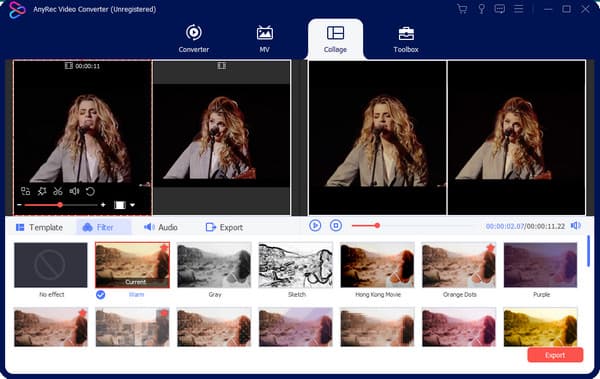Click the Converter circular arrow icon
Viewport: 600px width, 379px height.
pos(194,33)
